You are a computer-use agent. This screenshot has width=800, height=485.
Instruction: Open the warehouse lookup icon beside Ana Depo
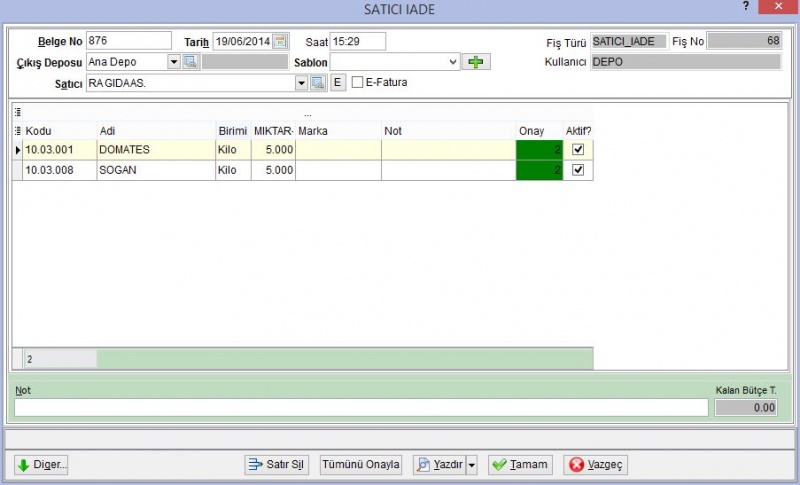tap(191, 62)
